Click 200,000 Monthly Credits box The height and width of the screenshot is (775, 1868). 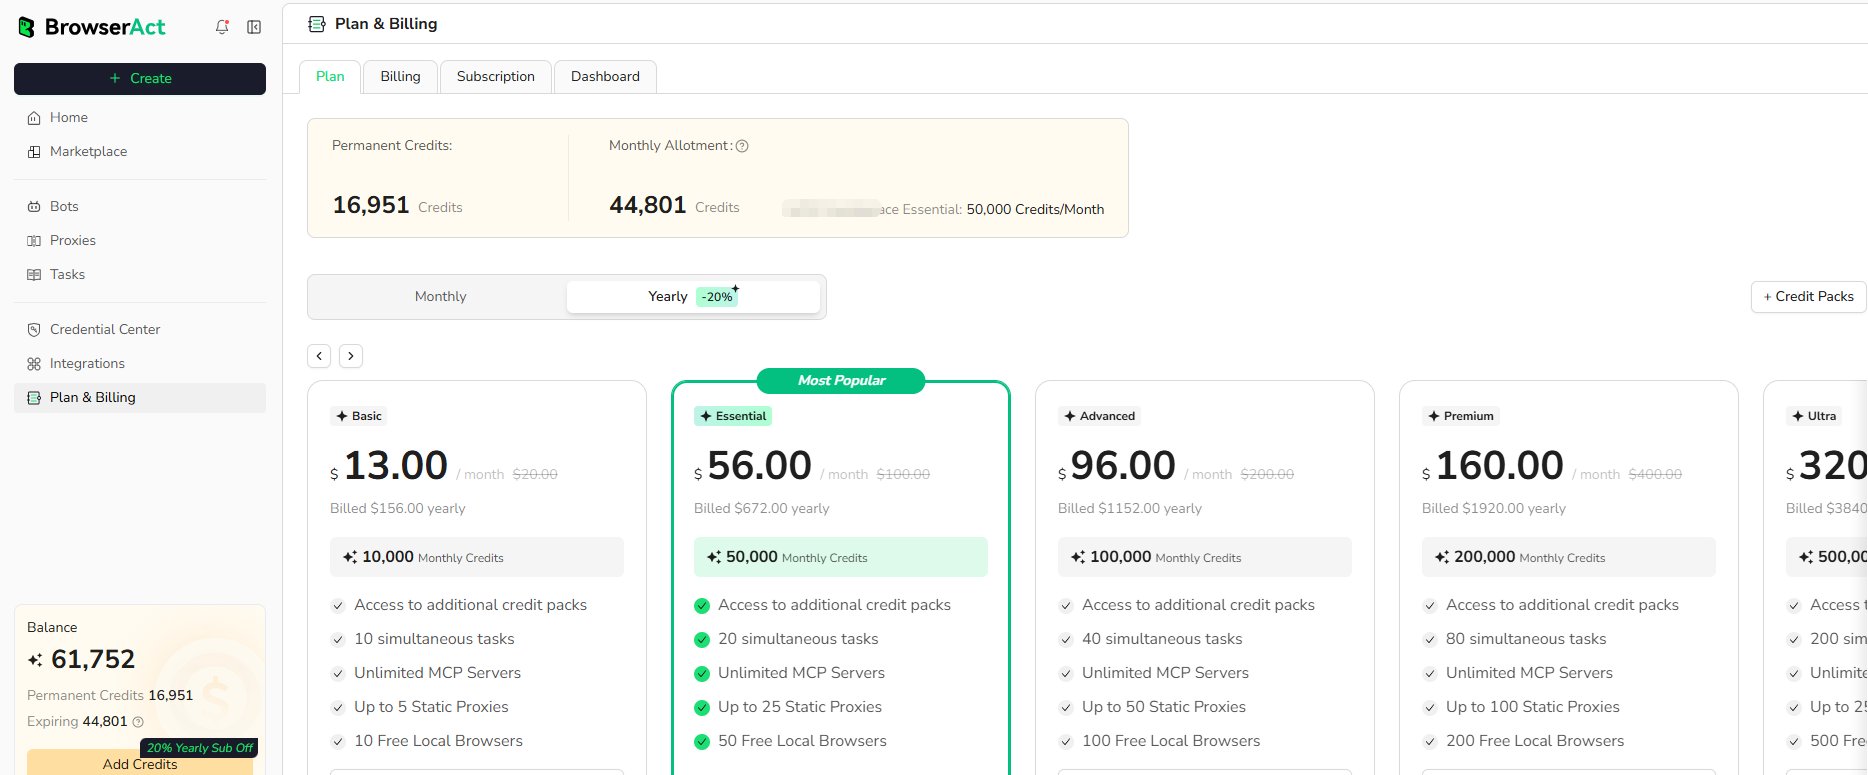1569,557
